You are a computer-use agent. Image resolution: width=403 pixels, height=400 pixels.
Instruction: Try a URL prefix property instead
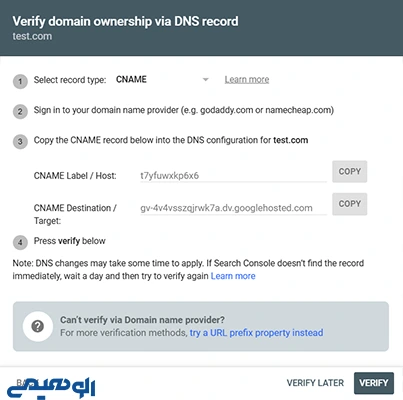pos(256,333)
